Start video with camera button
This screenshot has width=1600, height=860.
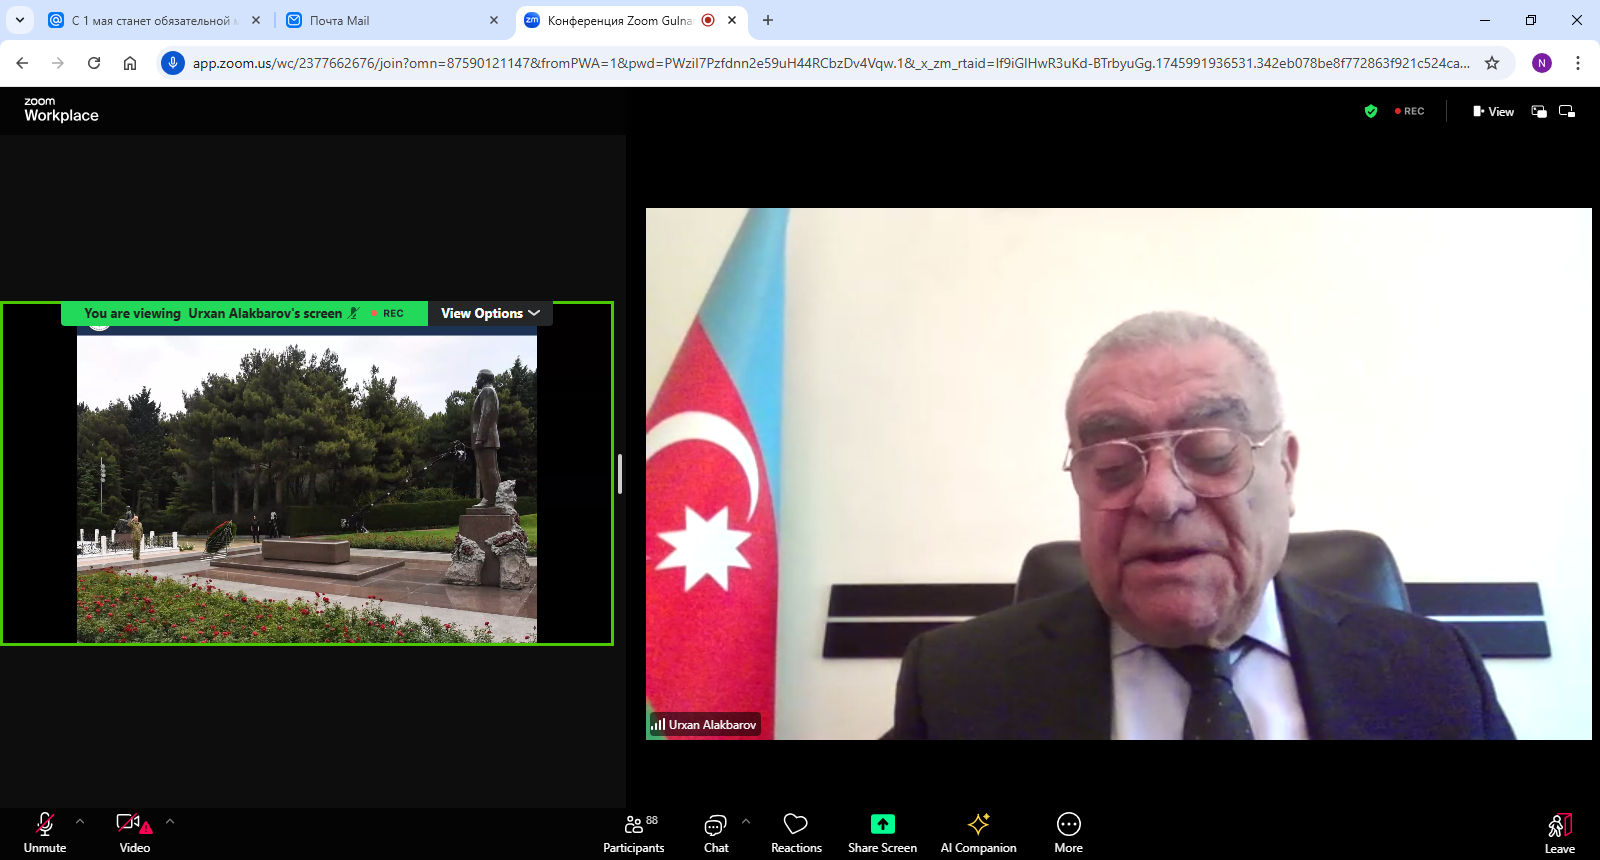(134, 832)
